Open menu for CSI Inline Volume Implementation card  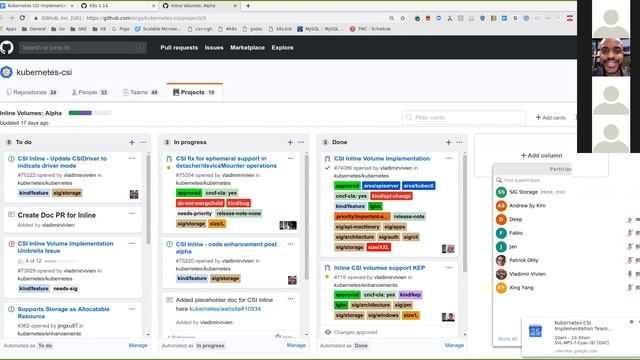(x=449, y=158)
